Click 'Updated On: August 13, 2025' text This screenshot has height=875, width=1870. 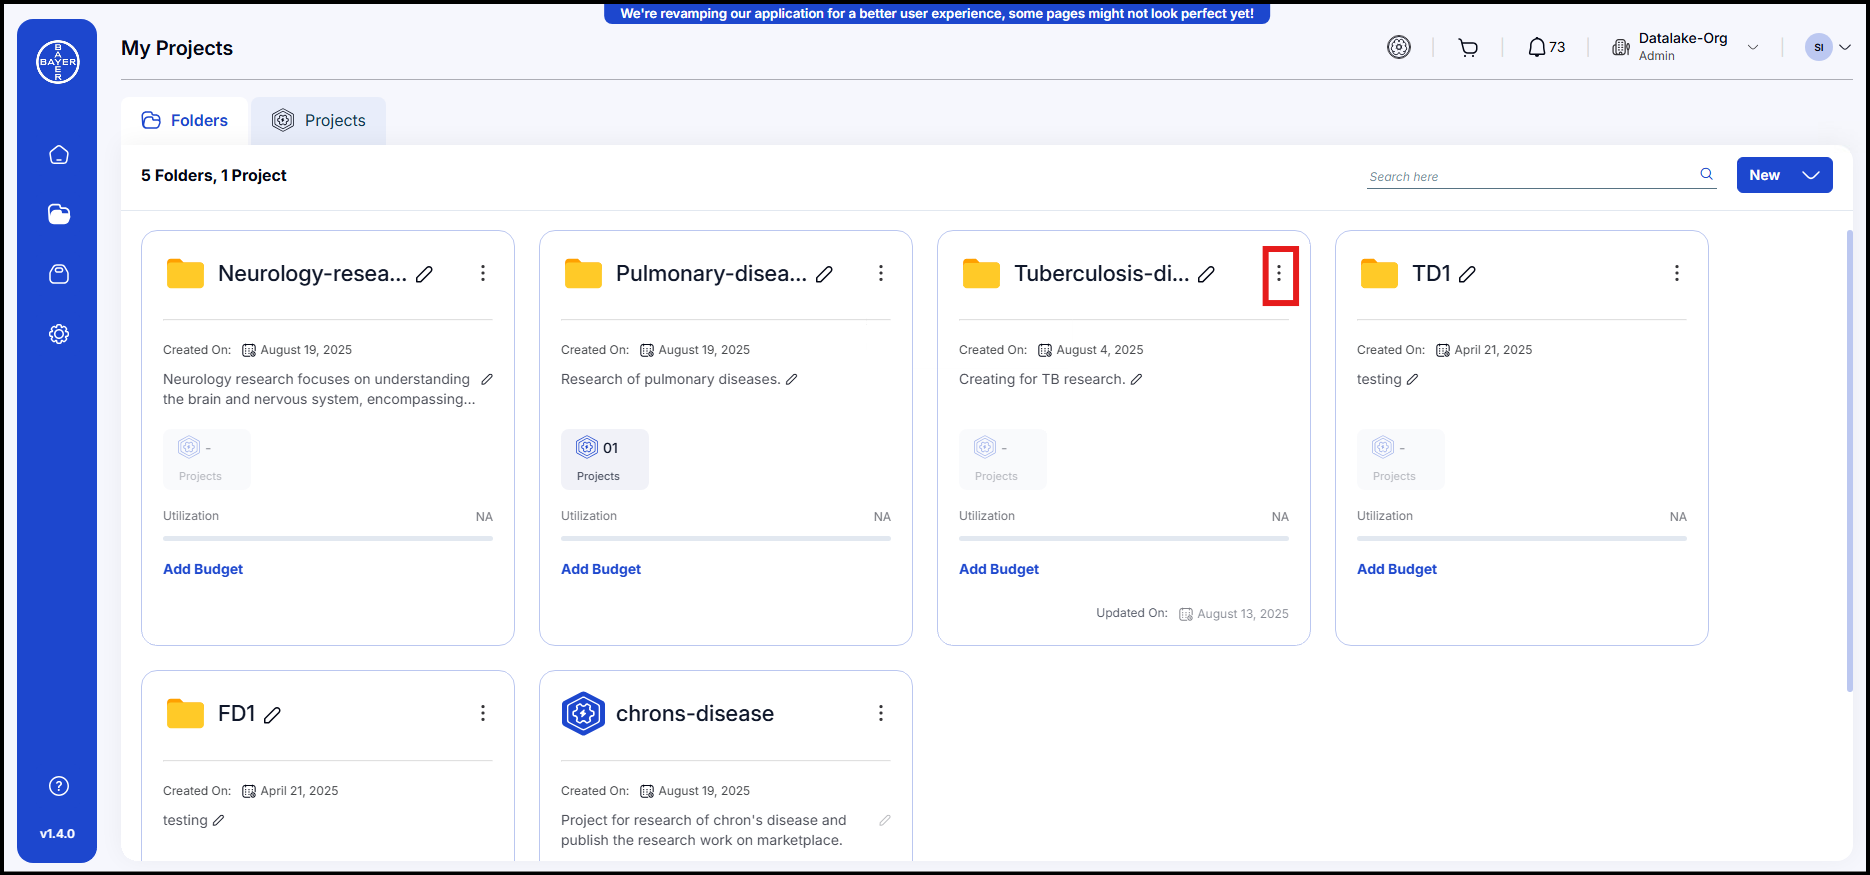1192,614
